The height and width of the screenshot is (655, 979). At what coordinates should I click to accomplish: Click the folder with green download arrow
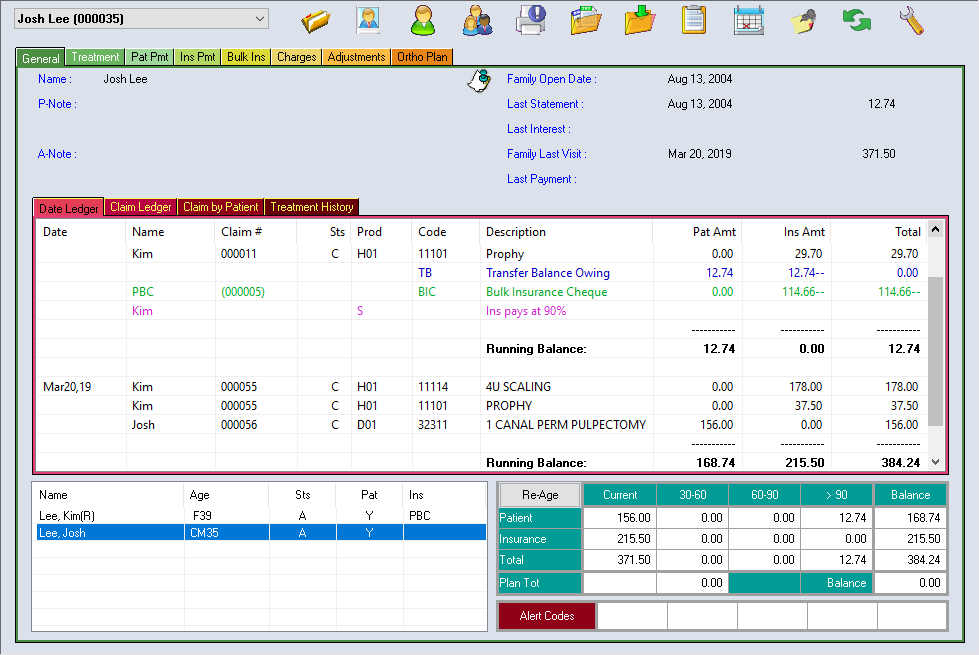pos(640,20)
